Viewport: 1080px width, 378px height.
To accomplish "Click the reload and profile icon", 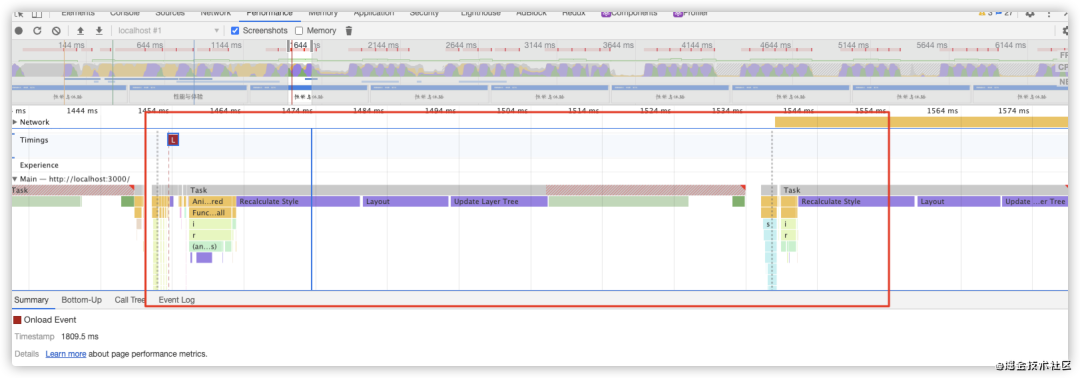I will click(37, 31).
